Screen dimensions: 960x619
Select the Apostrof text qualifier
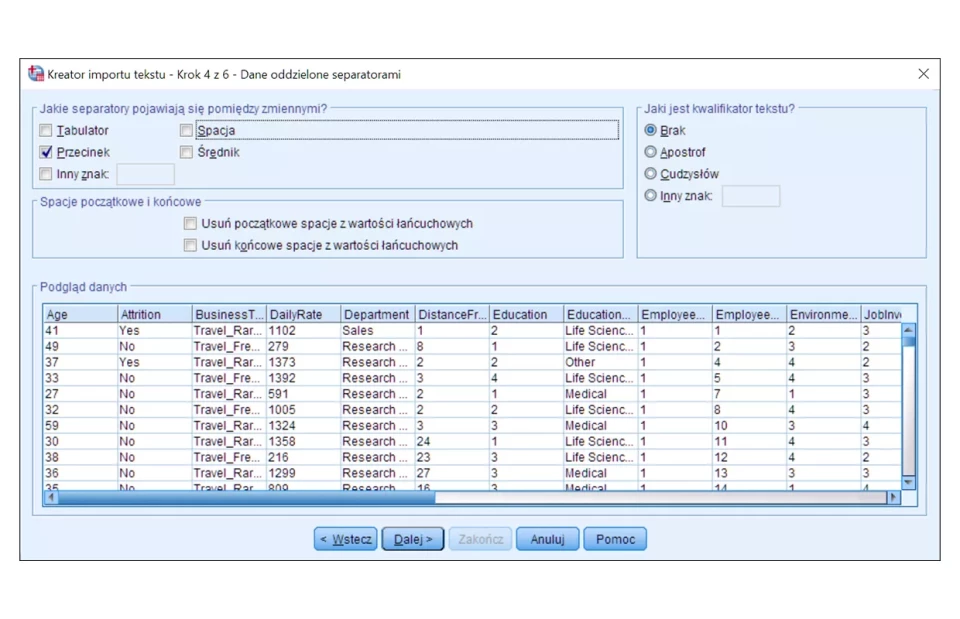point(651,153)
